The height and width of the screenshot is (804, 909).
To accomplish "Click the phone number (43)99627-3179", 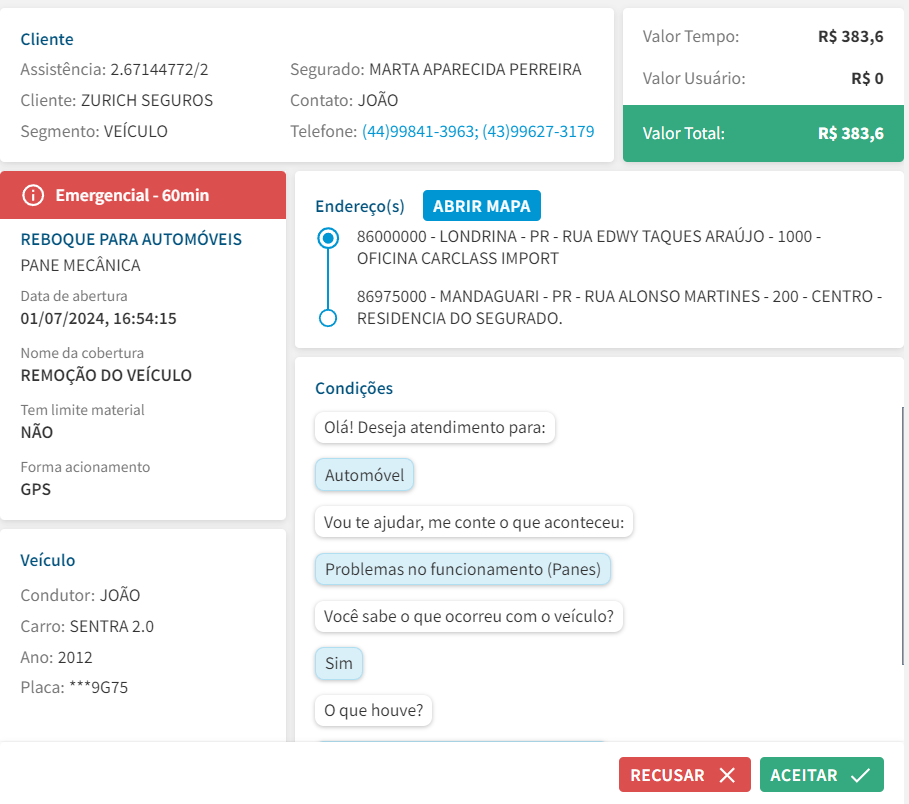I will tap(538, 131).
